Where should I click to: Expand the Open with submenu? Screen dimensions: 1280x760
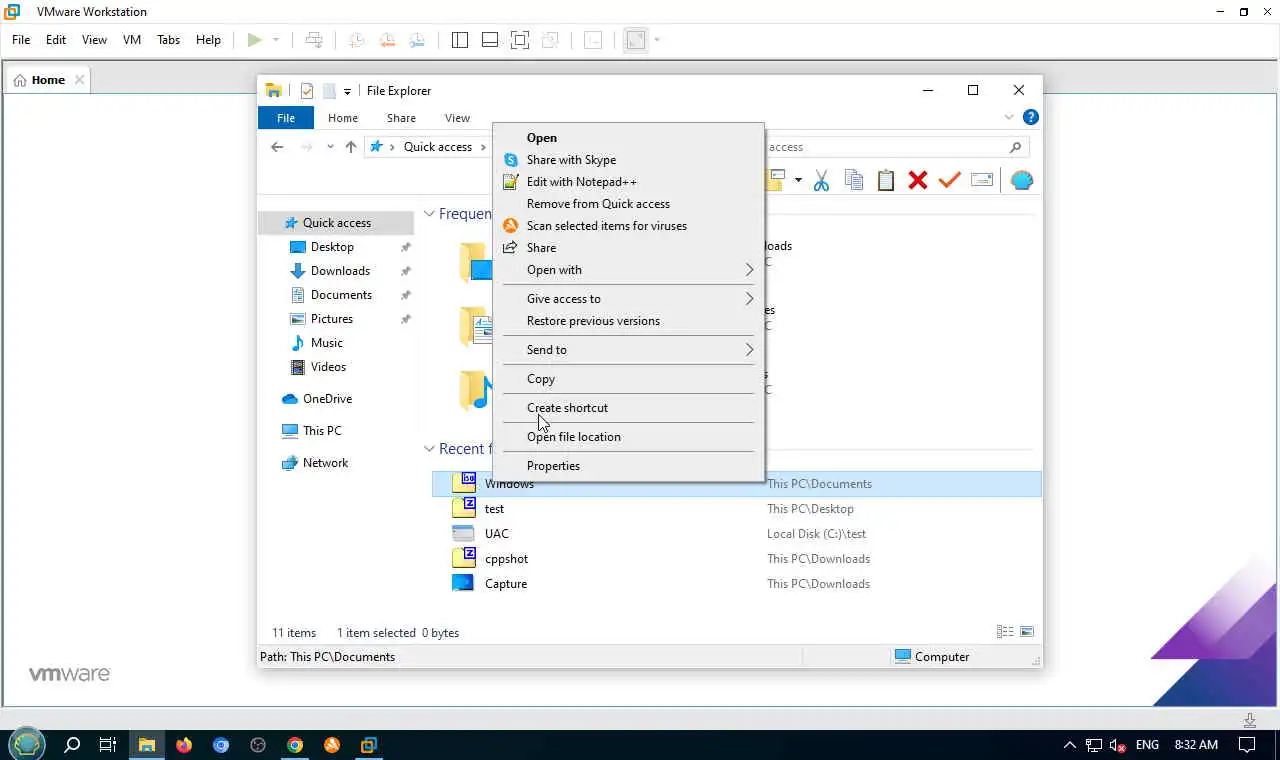(630, 270)
